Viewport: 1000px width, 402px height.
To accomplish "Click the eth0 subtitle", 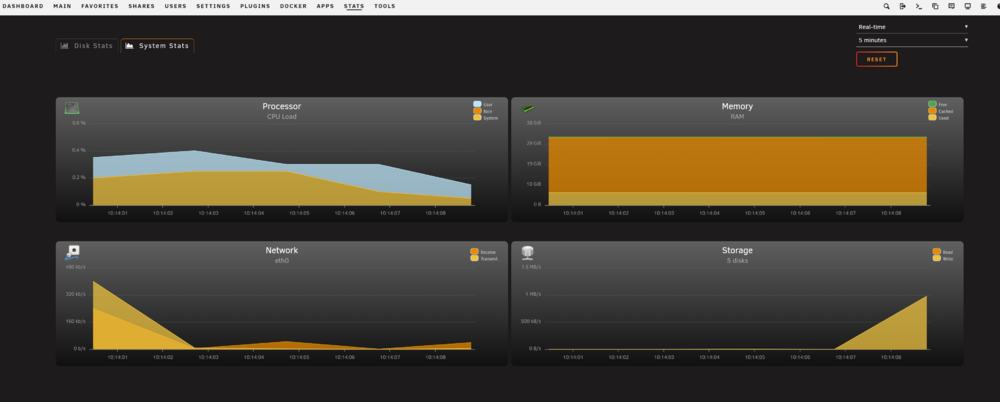I will [281, 261].
